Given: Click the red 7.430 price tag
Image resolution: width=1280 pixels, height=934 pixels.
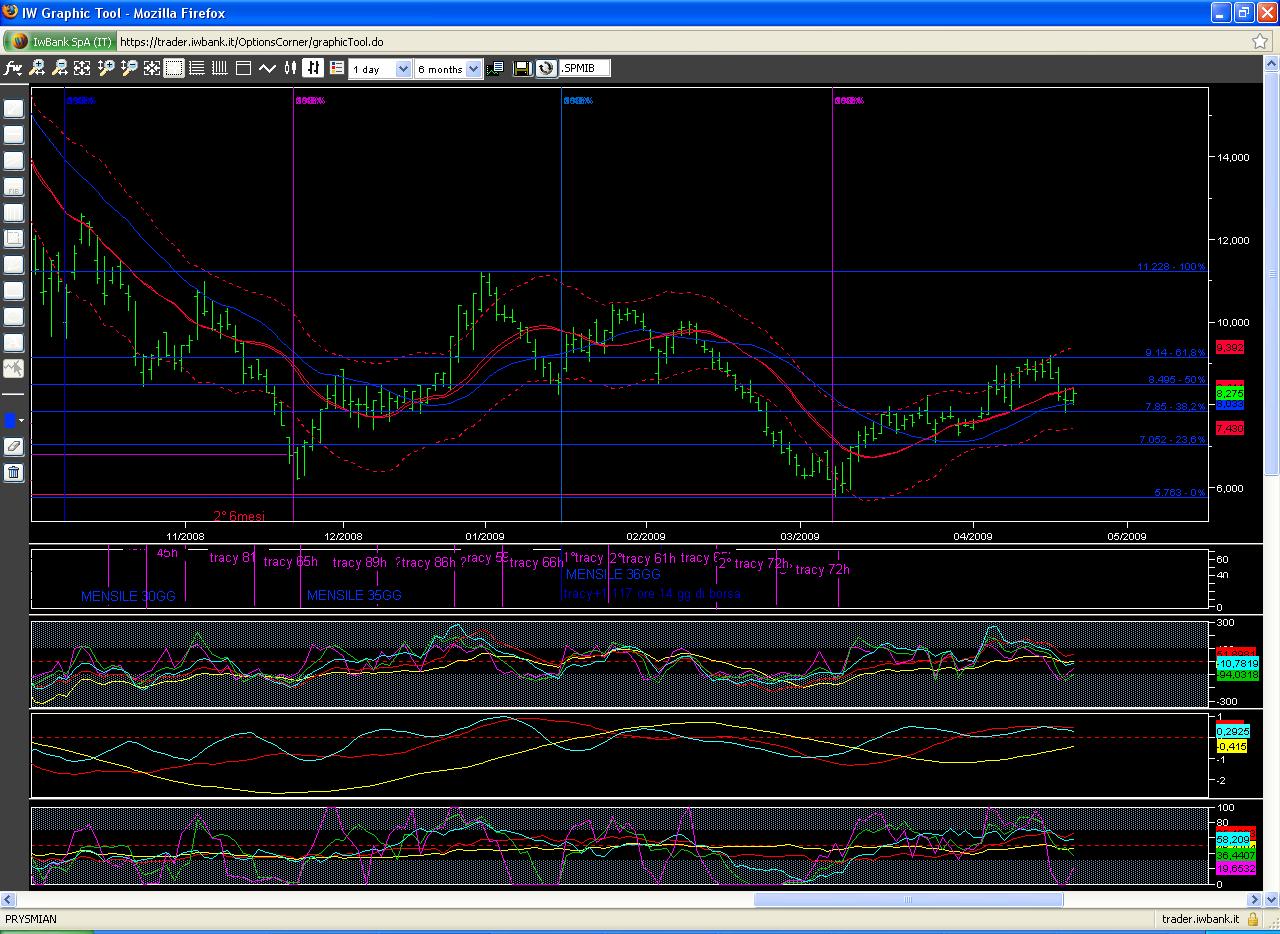Looking at the screenshot, I should point(1229,428).
